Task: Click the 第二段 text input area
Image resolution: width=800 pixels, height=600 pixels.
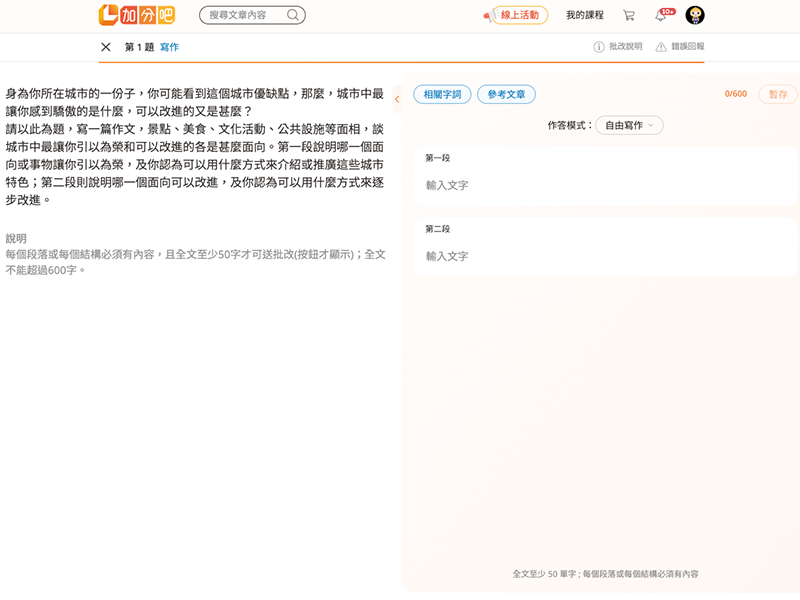Action: tap(605, 256)
